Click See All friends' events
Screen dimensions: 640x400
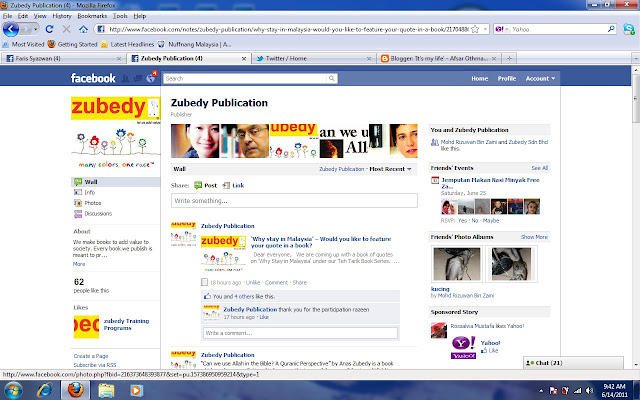pyautogui.click(x=539, y=168)
